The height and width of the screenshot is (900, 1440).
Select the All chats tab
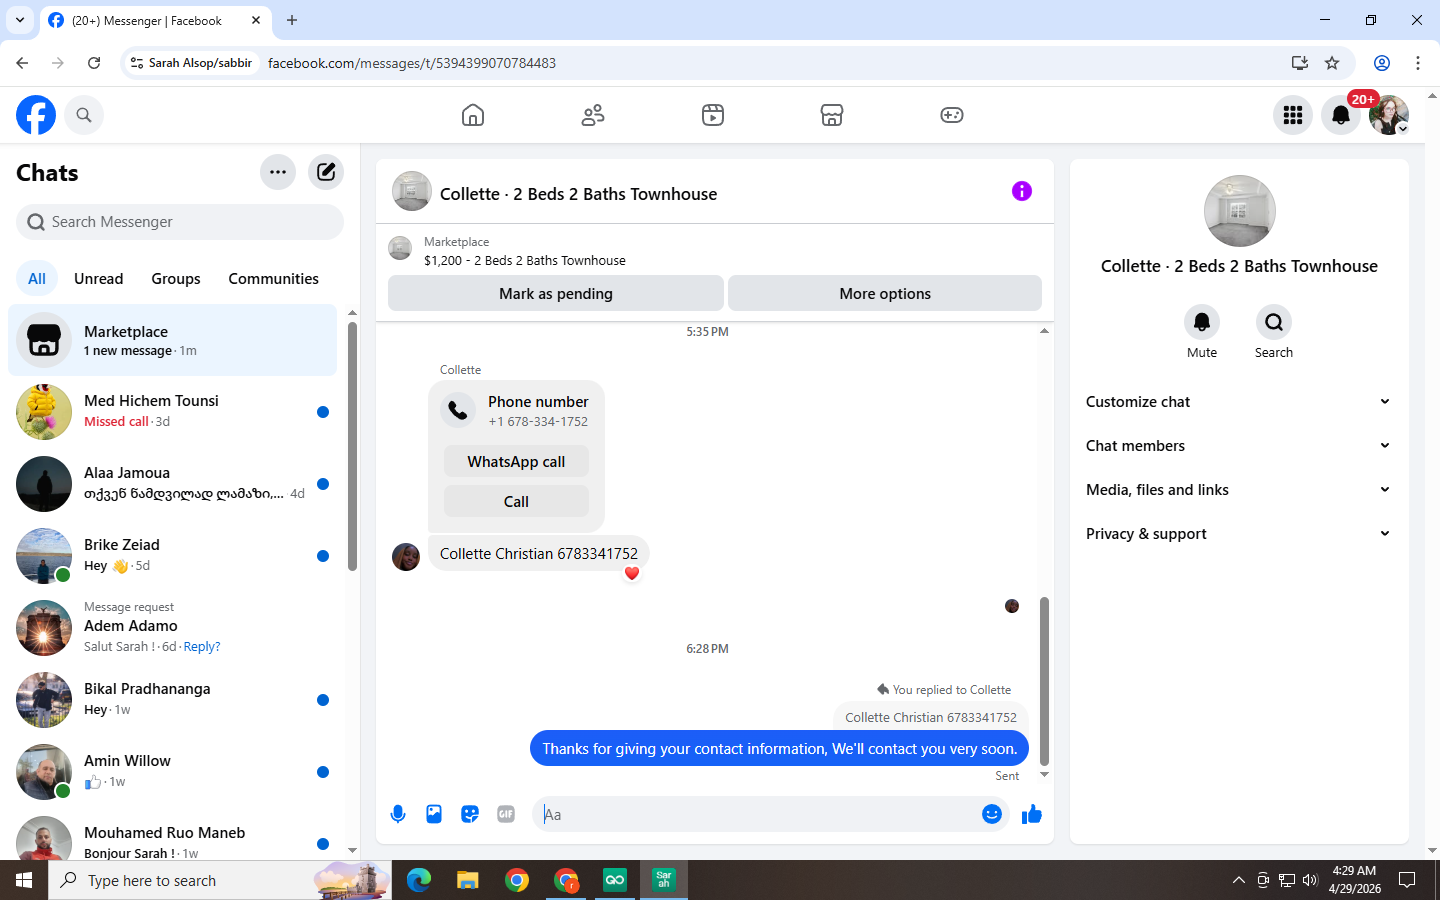point(37,279)
